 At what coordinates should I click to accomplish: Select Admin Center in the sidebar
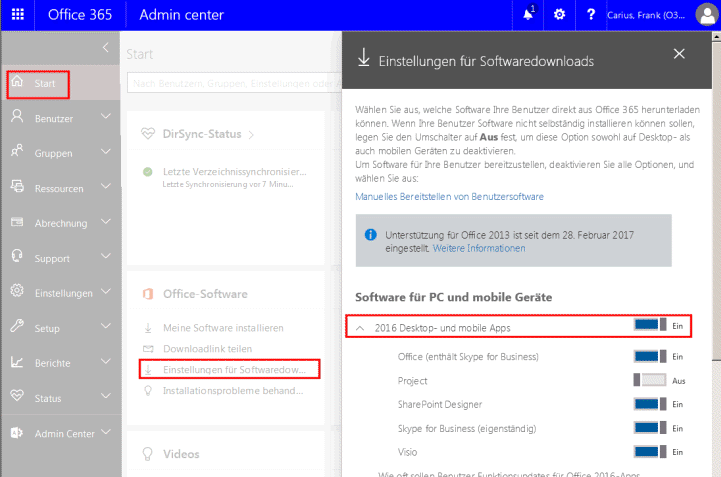(x=64, y=434)
